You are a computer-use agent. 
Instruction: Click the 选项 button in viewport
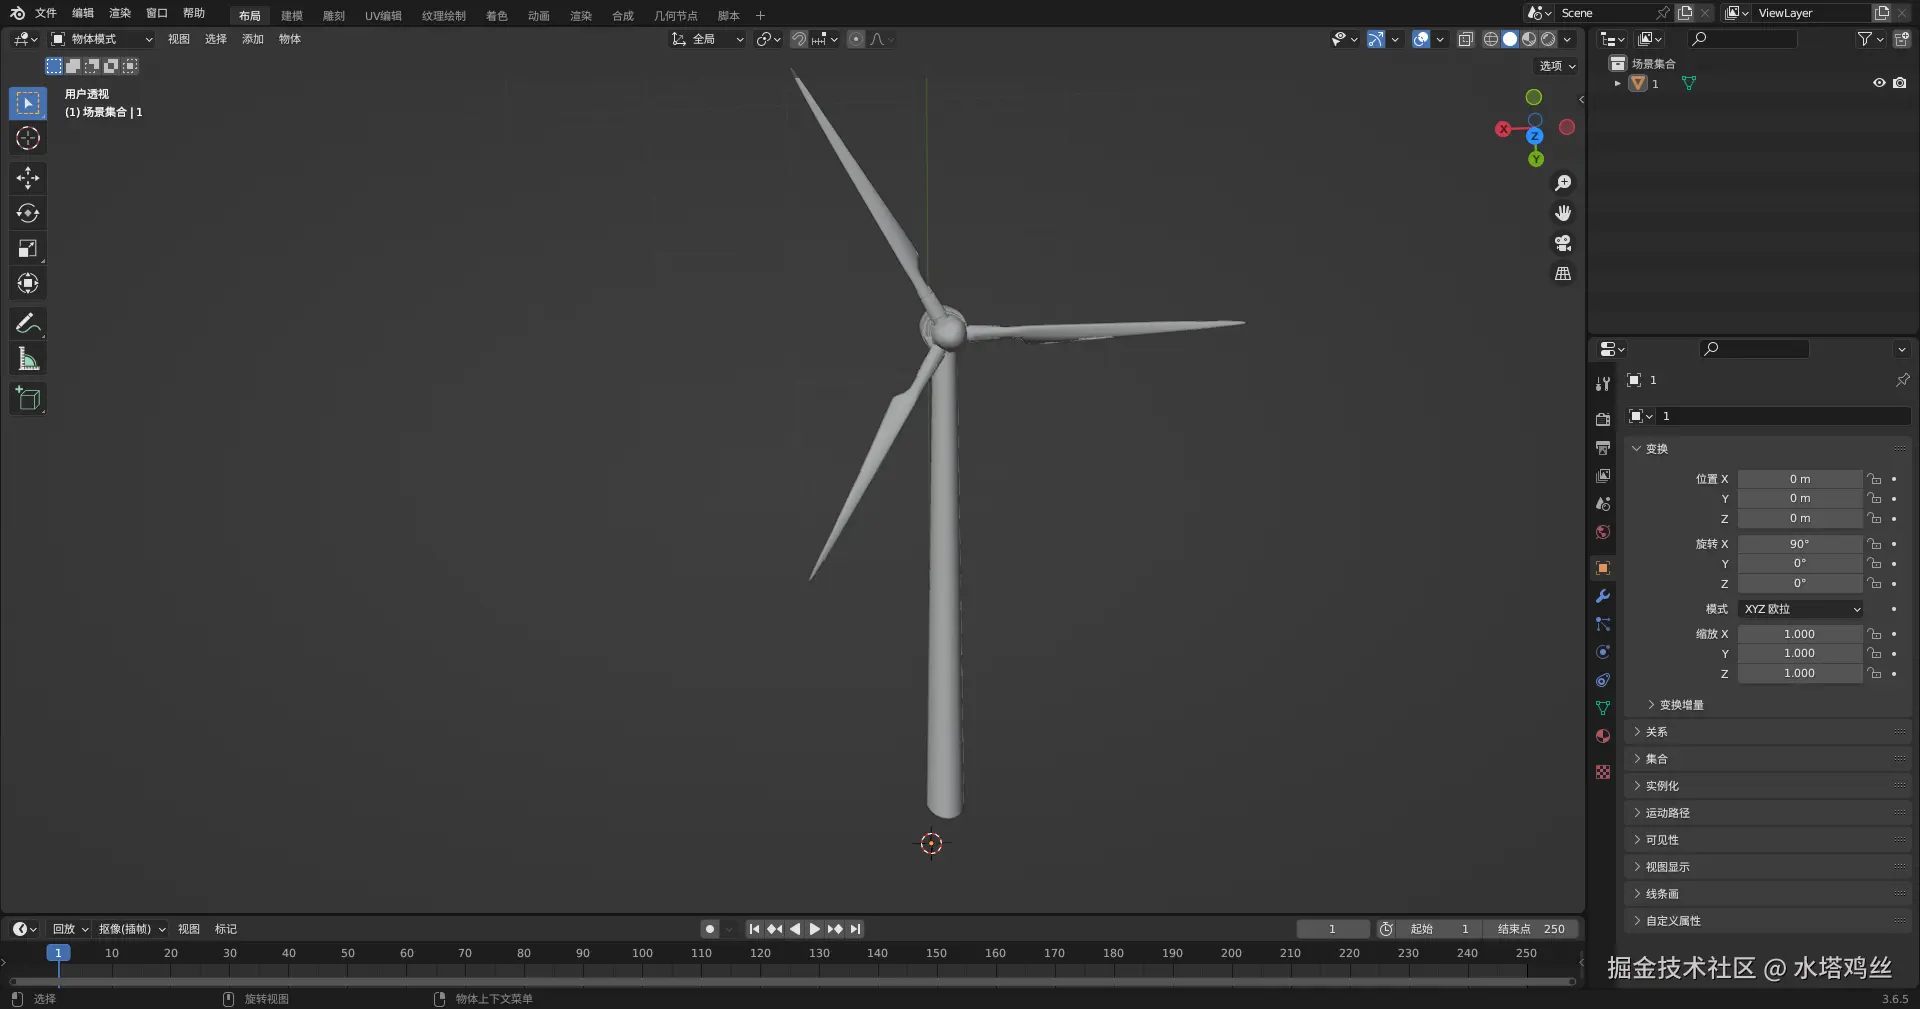coord(1557,66)
